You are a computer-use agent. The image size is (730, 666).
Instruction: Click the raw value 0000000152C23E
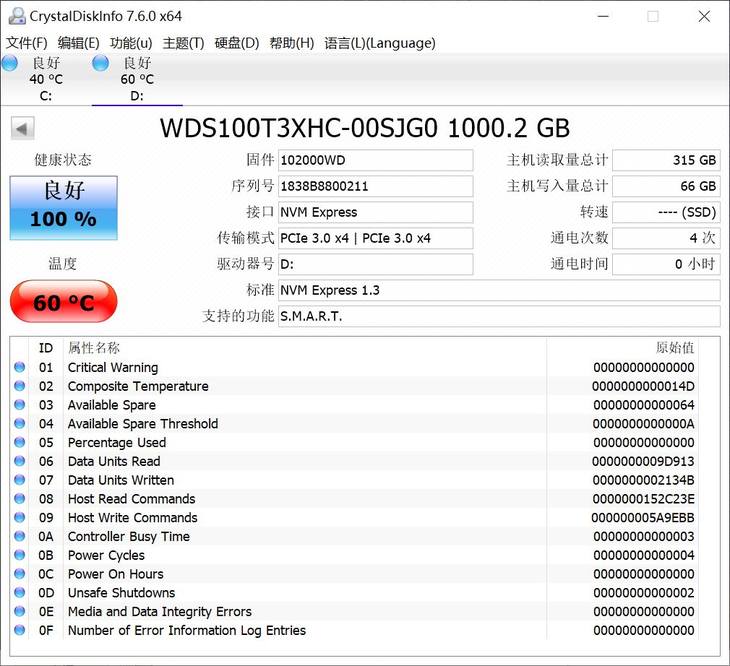click(643, 499)
